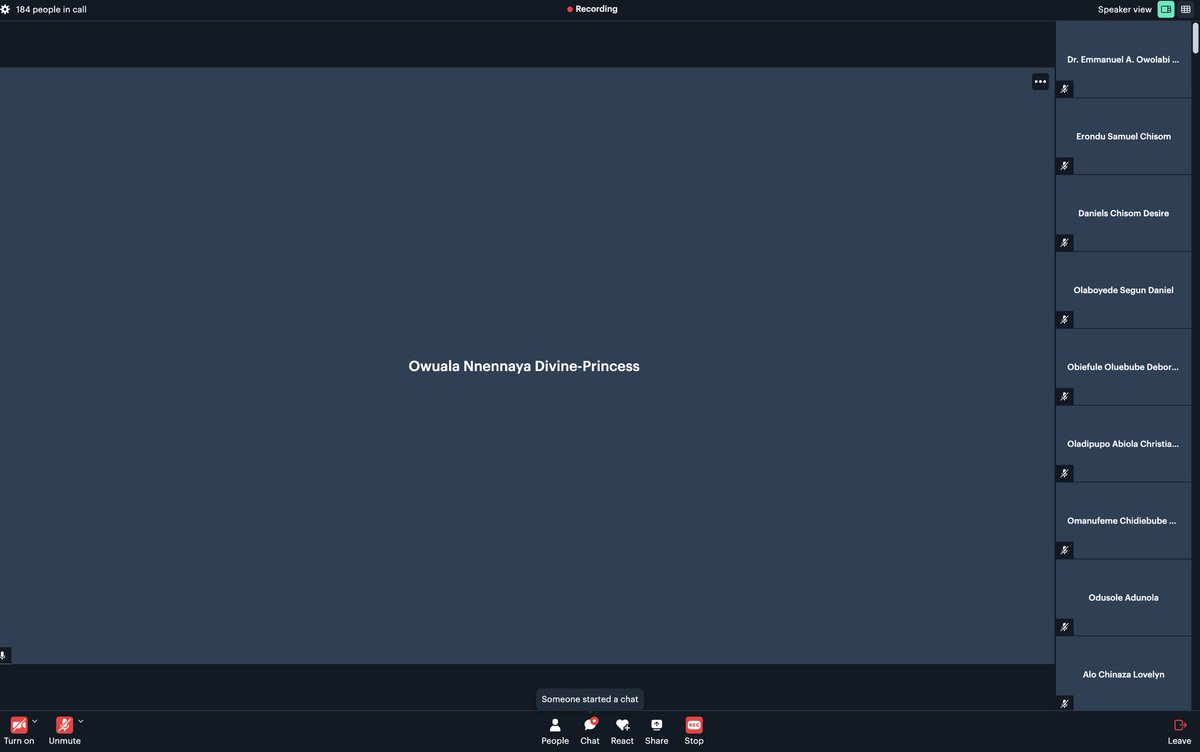Click muted mic icon on Obiefule tile
This screenshot has height=752, width=1200.
(x=1065, y=397)
